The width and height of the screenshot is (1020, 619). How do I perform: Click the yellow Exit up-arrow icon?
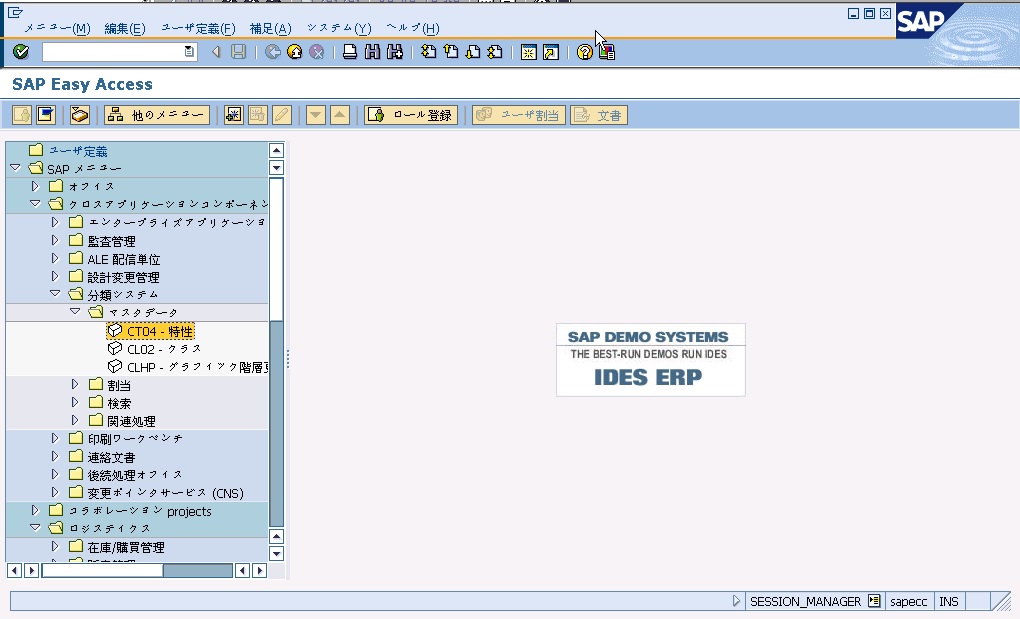coord(295,51)
